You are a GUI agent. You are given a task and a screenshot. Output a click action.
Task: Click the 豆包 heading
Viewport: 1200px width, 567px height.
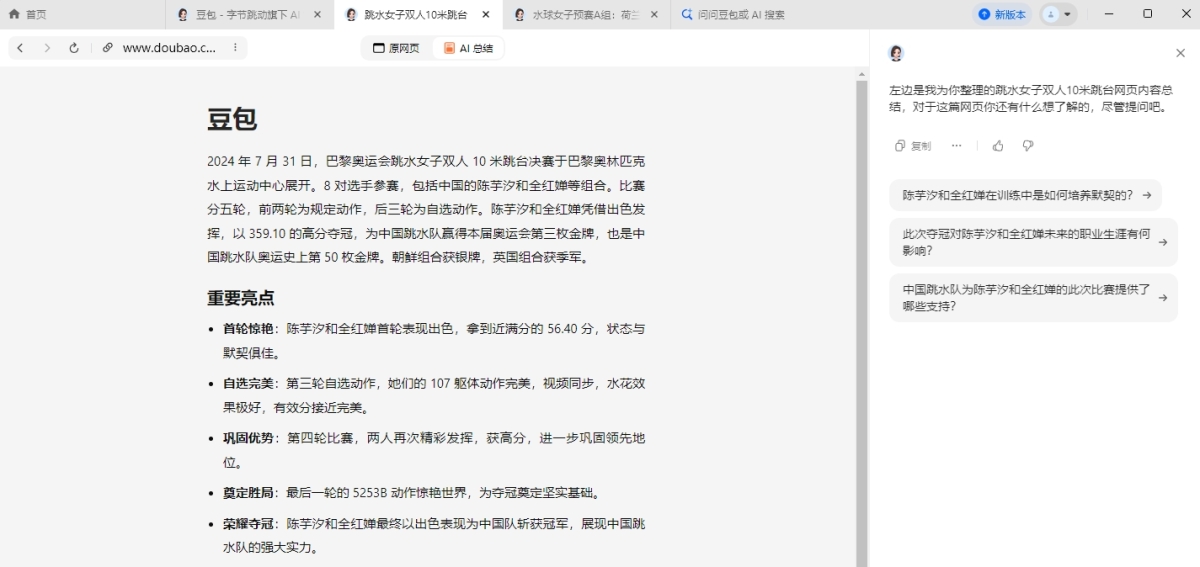(x=232, y=119)
